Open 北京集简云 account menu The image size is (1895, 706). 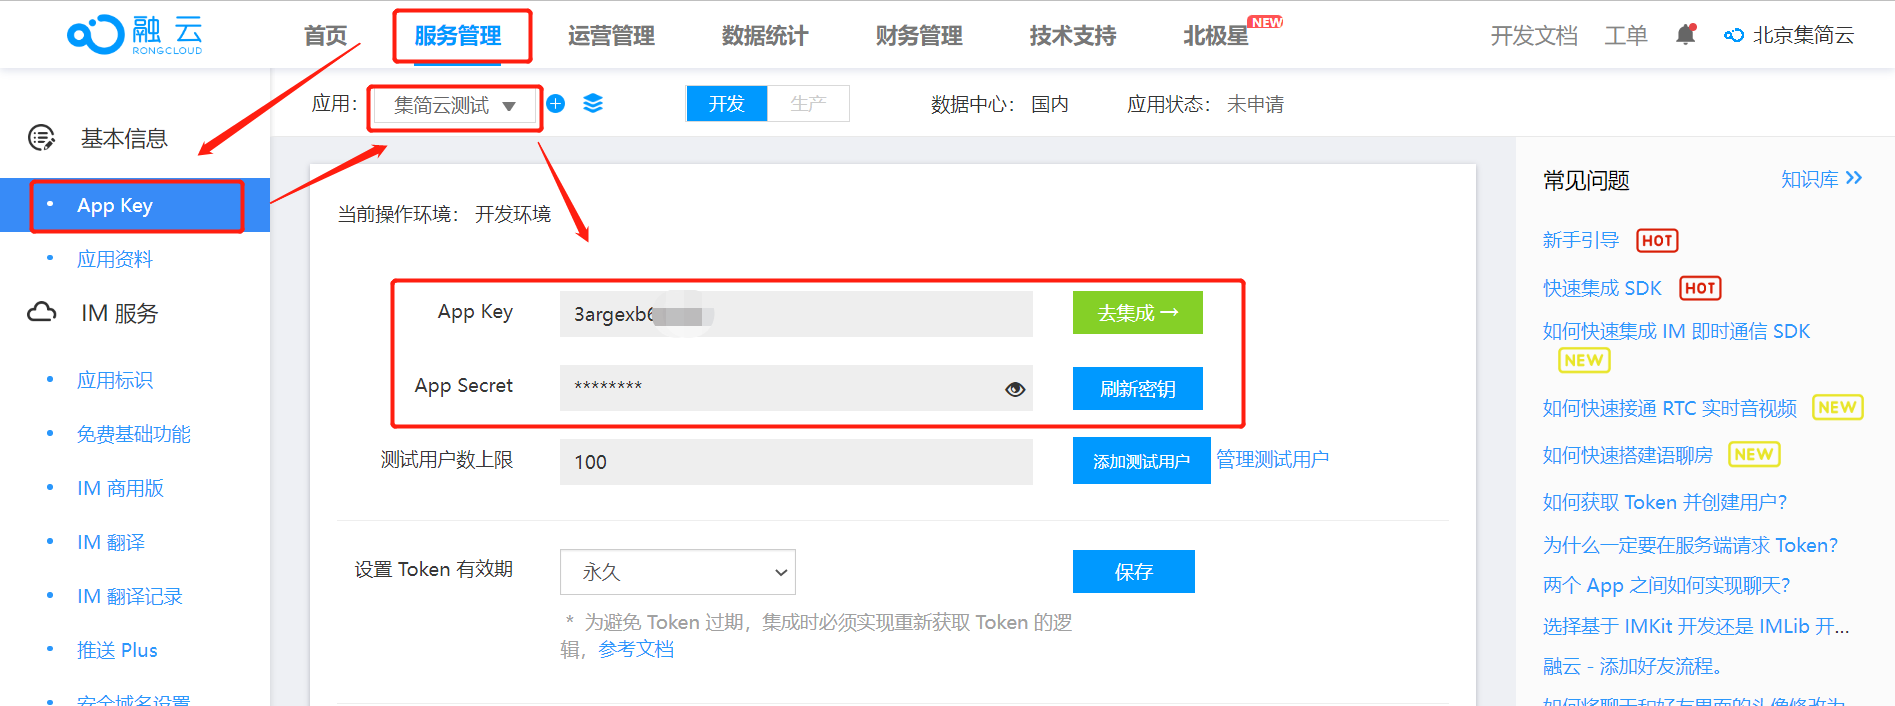tap(1789, 36)
